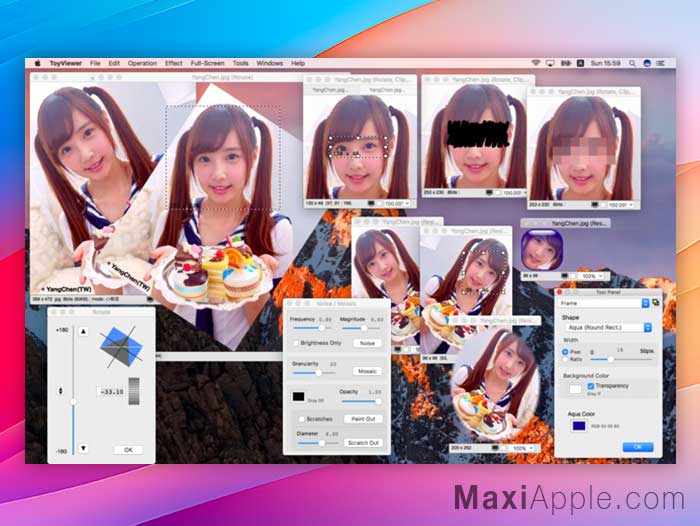Click the Siri icon in menu bar
The image size is (700, 526).
[x=647, y=63]
